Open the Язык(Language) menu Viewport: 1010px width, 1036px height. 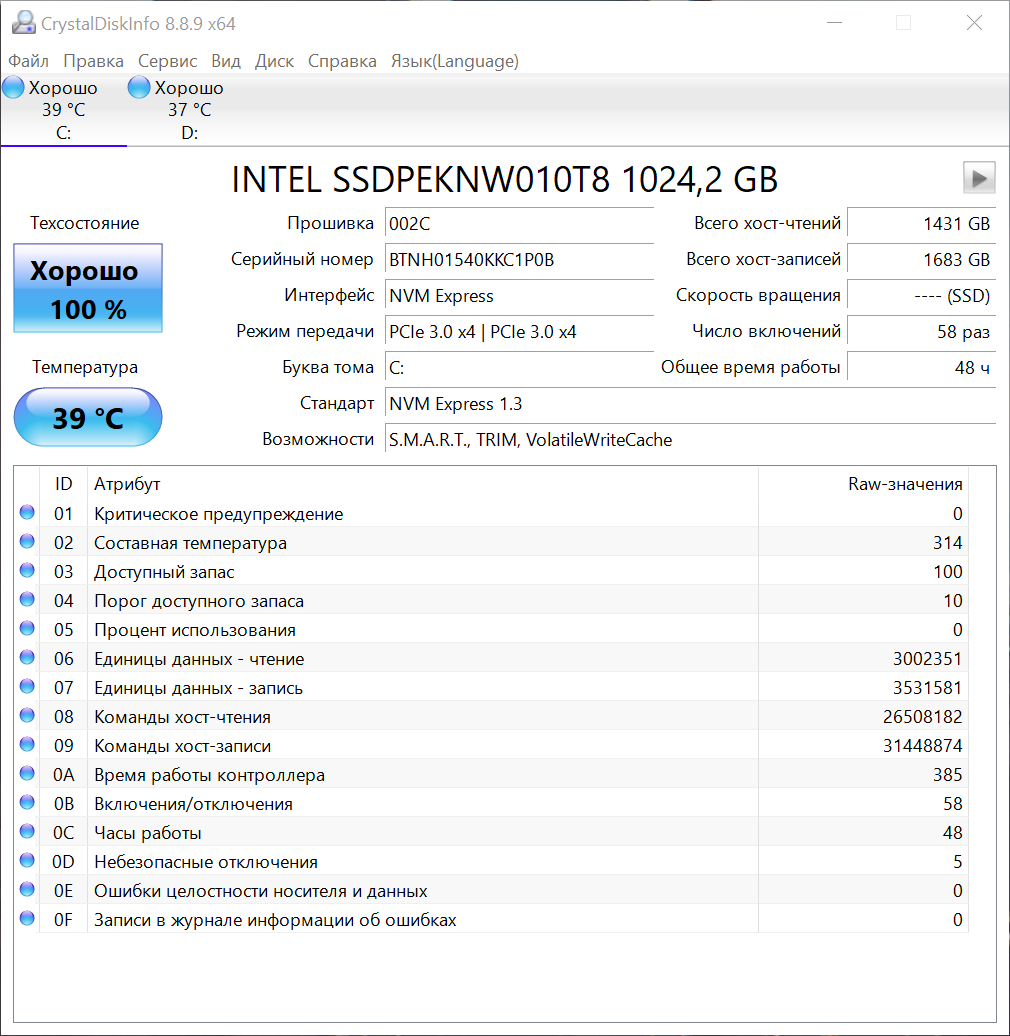(454, 61)
